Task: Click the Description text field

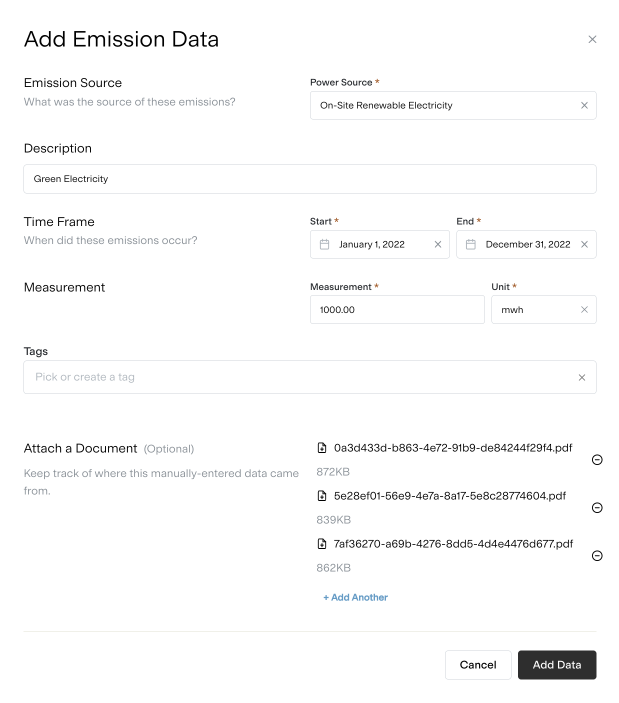Action: (x=310, y=179)
